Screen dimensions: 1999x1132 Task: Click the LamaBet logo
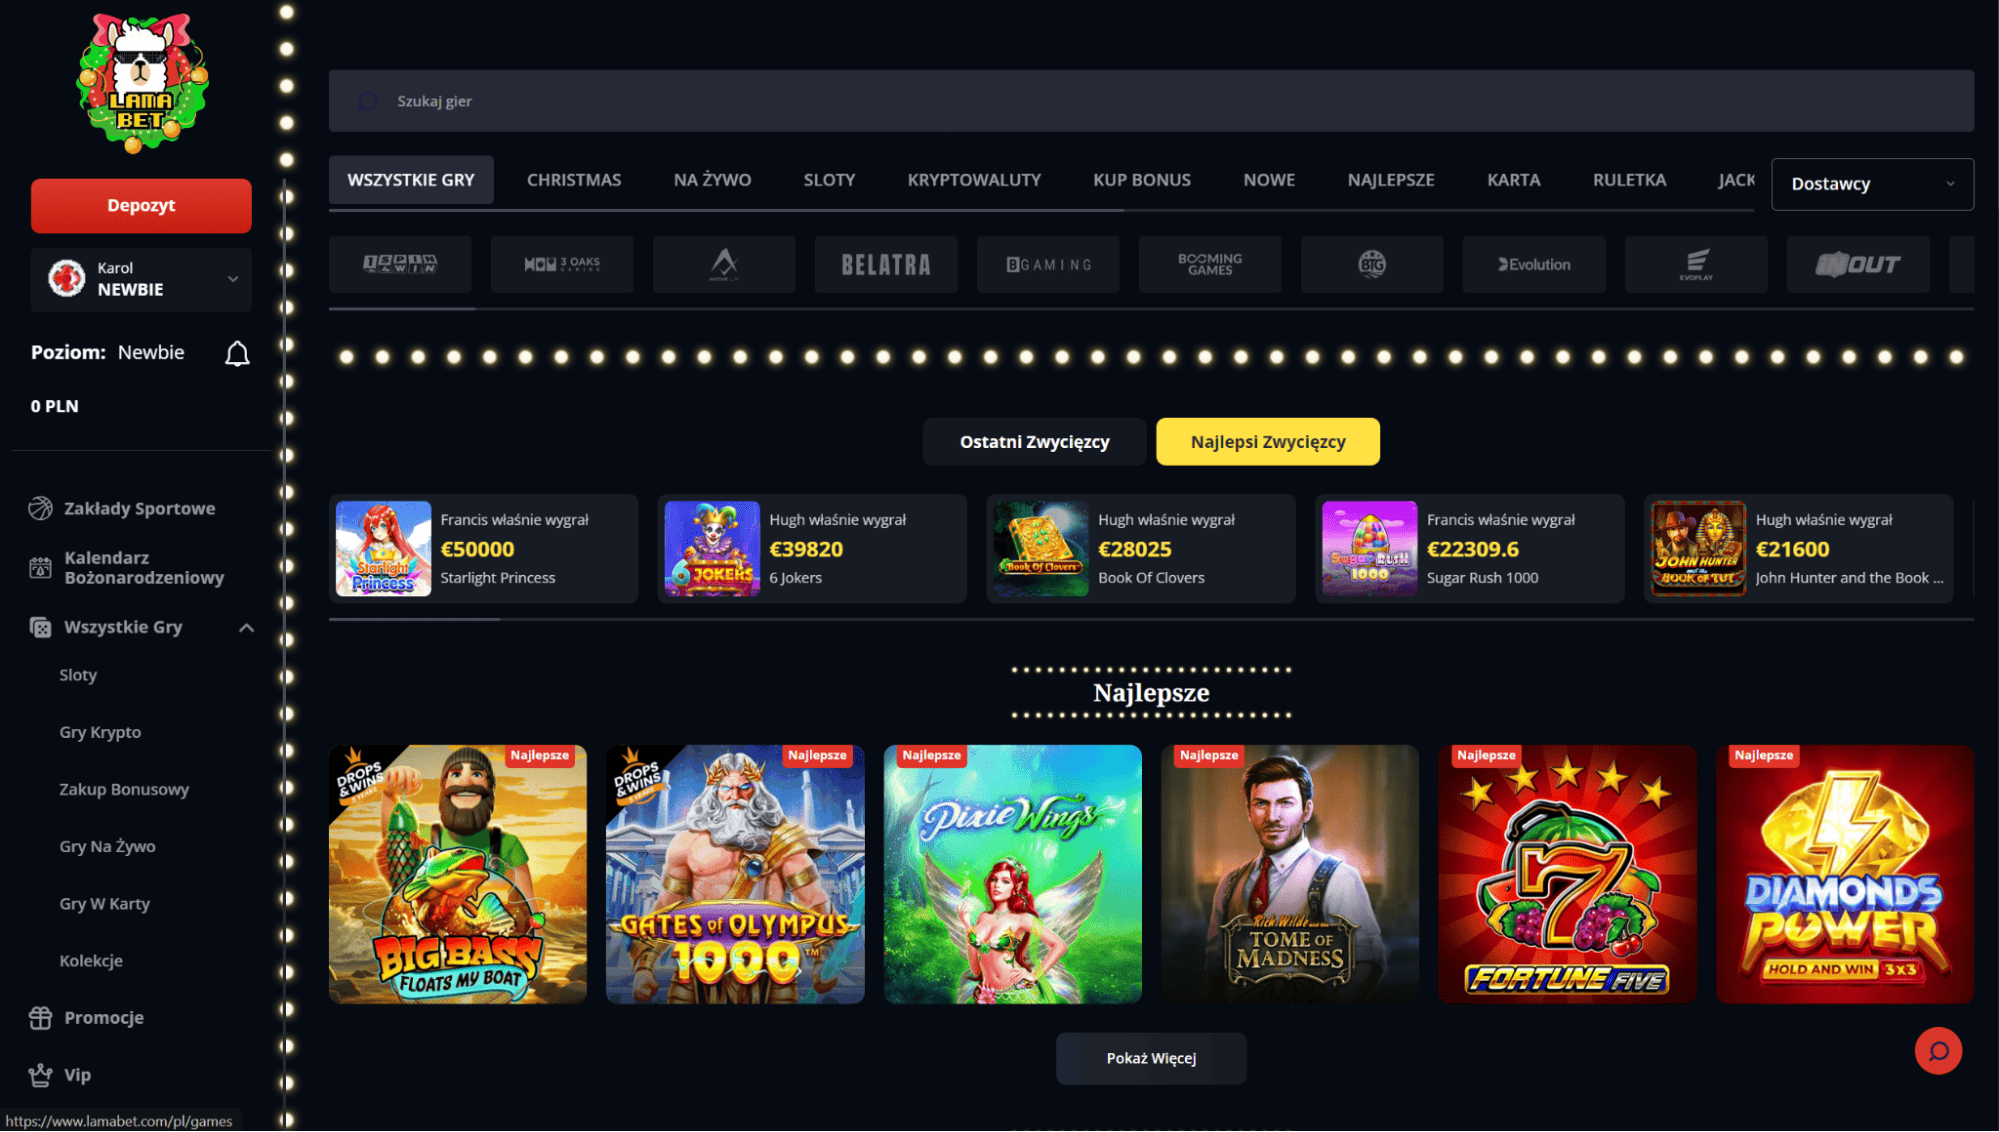point(142,83)
